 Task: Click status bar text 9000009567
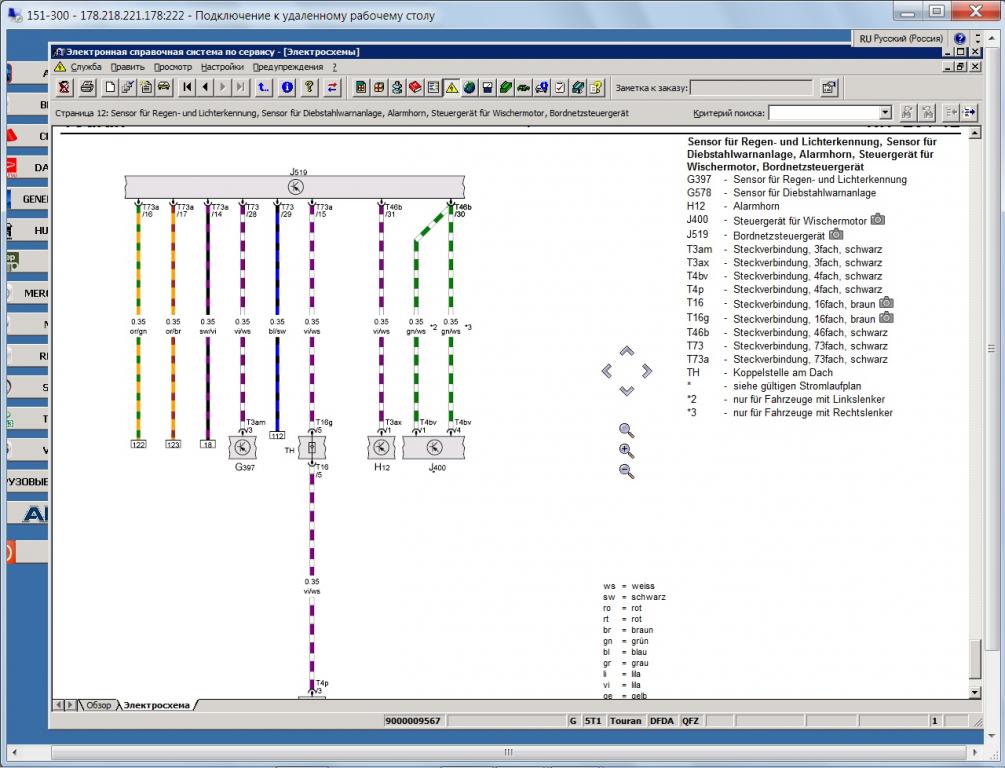pyautogui.click(x=413, y=721)
